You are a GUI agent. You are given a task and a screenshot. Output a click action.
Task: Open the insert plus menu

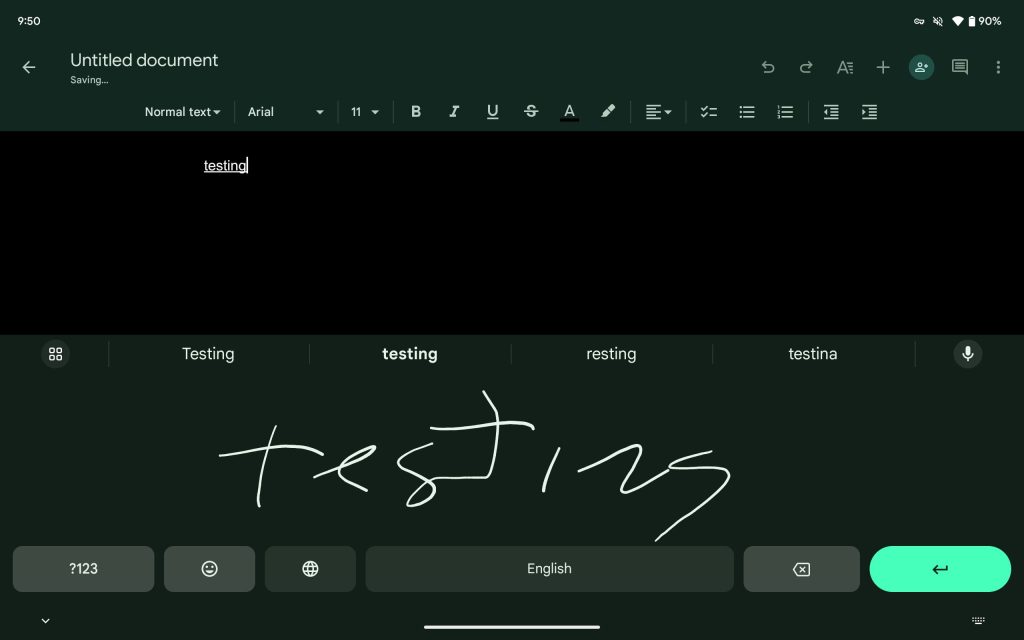point(883,67)
